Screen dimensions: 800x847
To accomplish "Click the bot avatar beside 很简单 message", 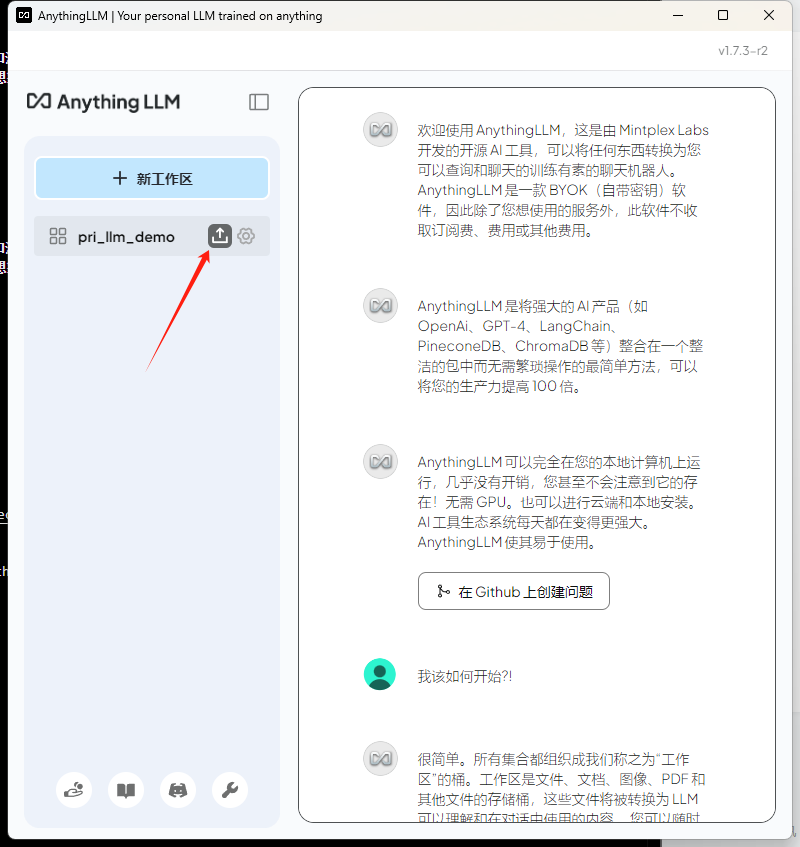I will 380,758.
